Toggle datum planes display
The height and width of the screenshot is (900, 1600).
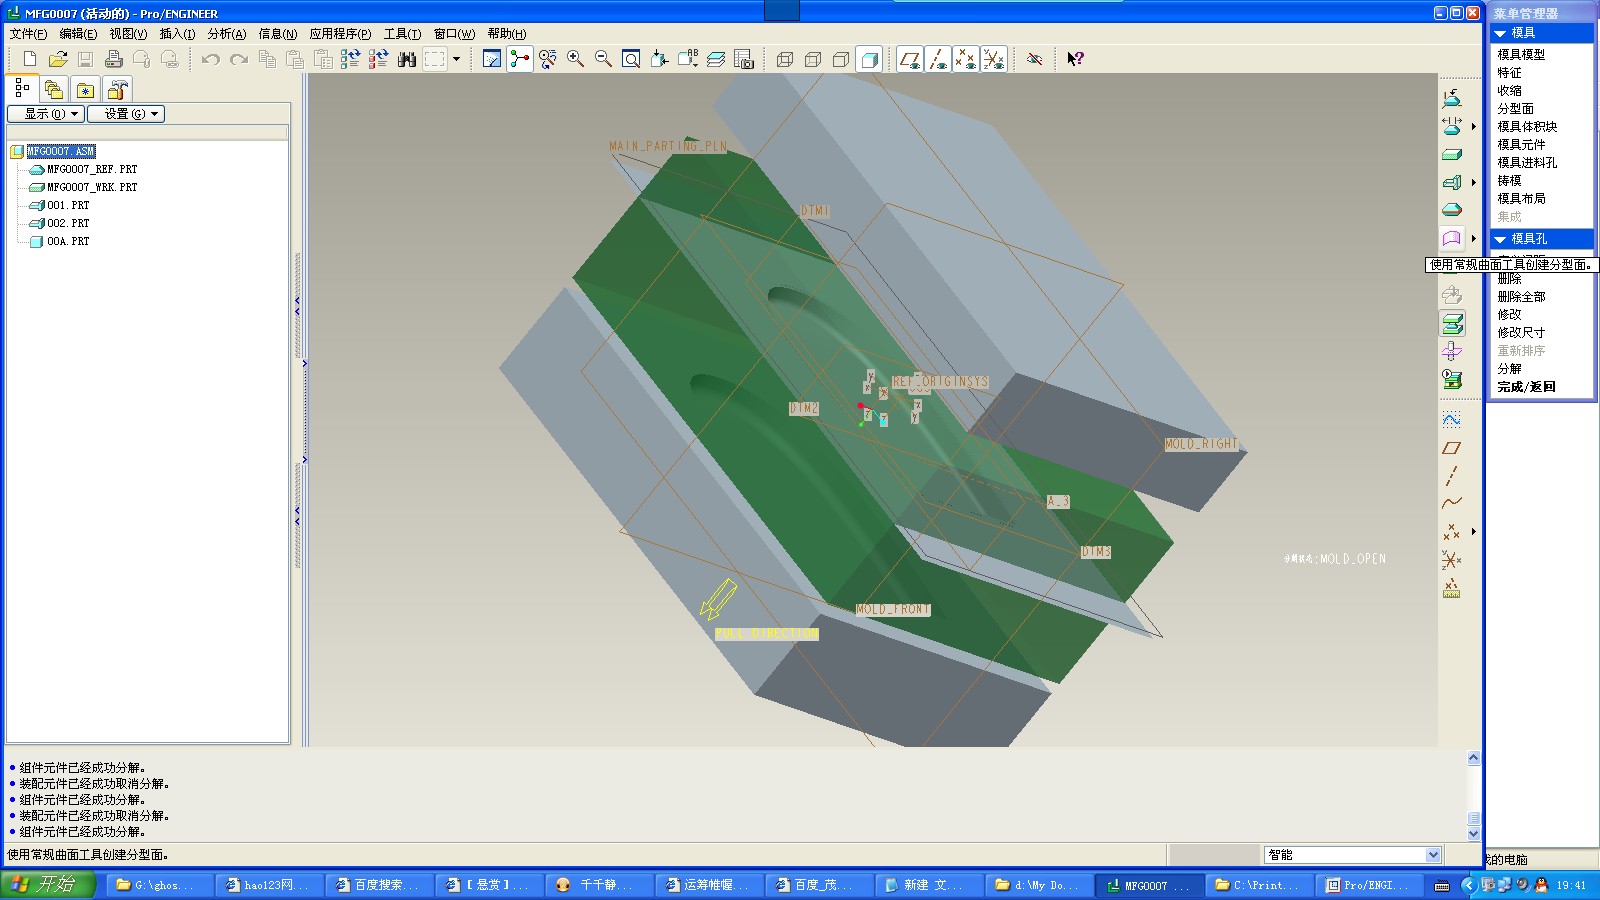click(909, 59)
